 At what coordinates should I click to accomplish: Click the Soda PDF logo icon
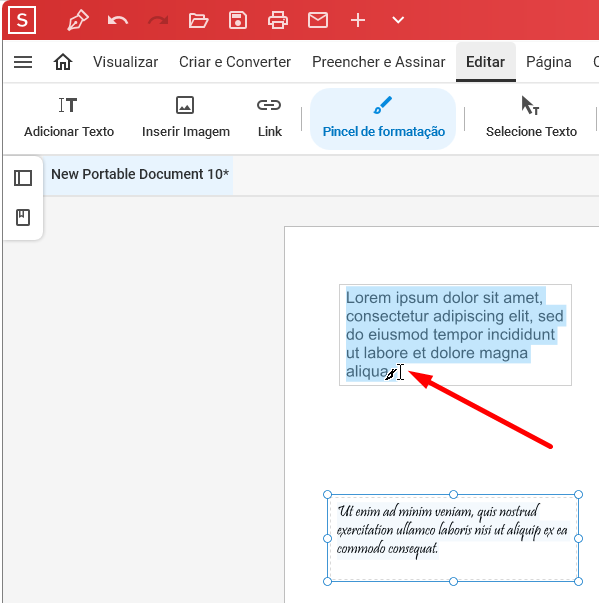coord(22,20)
